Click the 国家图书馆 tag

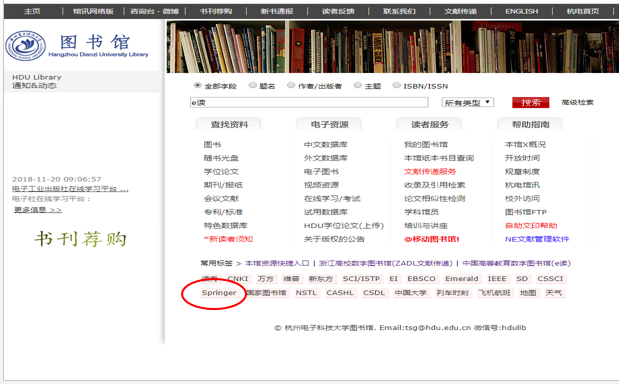[266, 293]
